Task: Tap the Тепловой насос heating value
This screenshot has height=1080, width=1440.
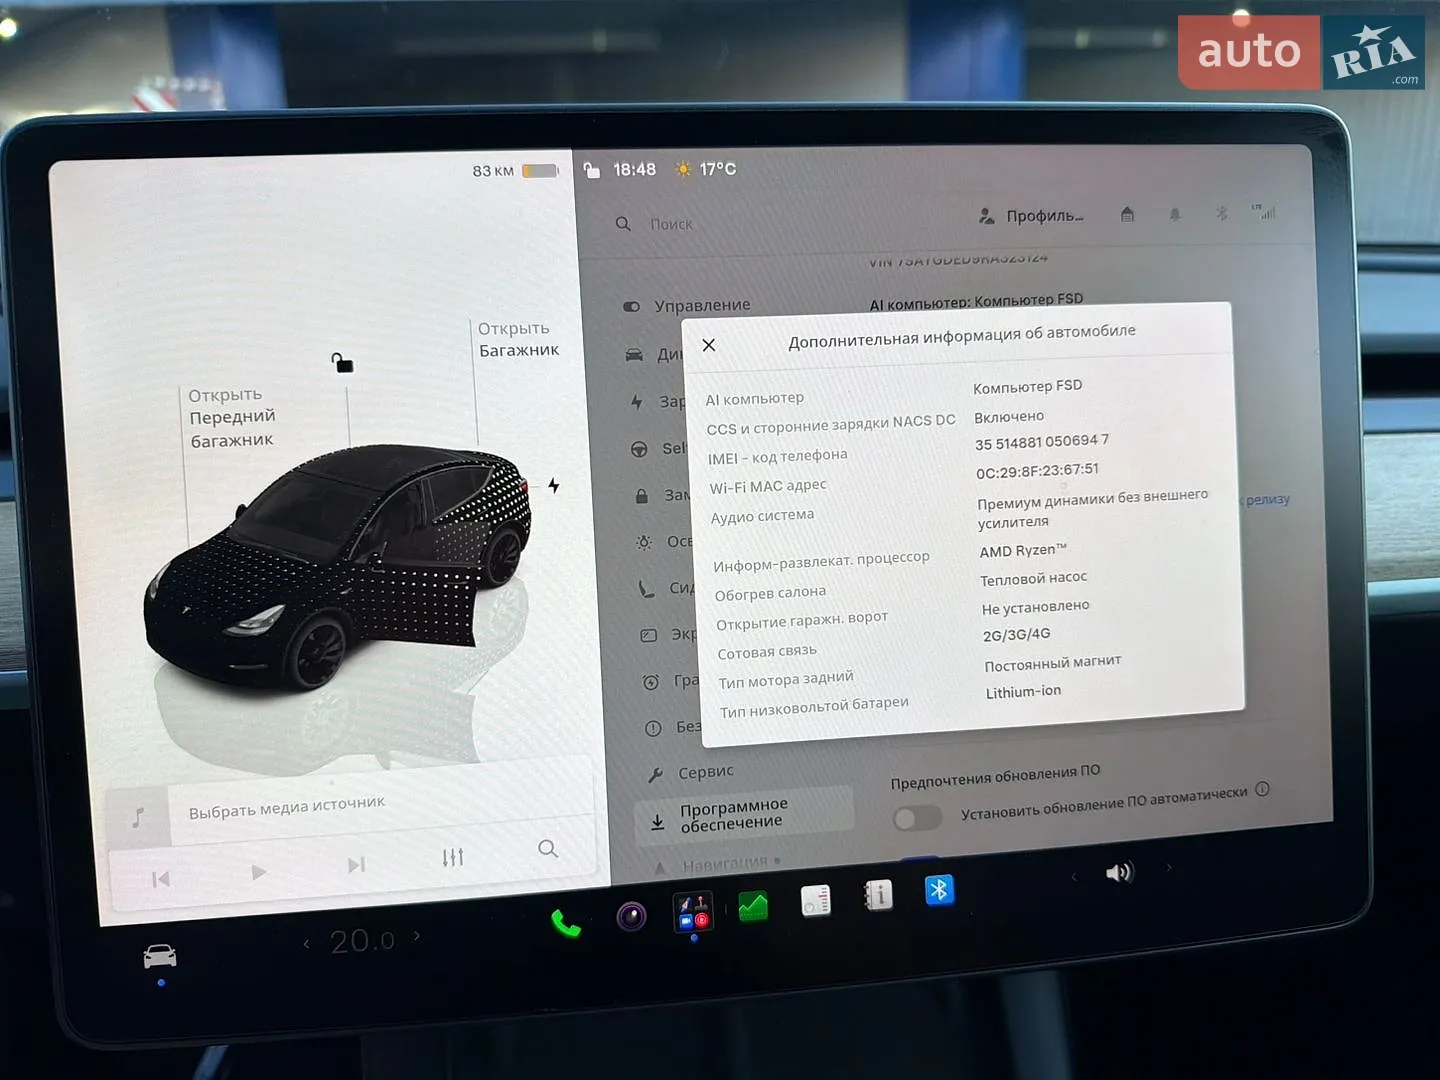Action: 1033,579
